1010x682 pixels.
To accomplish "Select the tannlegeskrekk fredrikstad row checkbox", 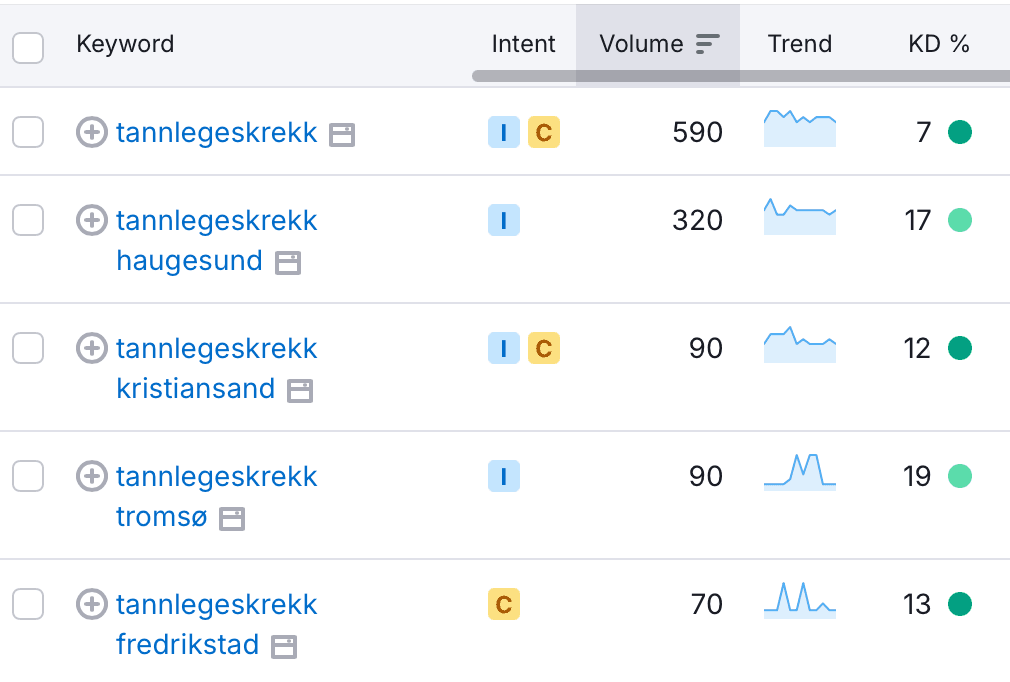I will [x=28, y=604].
